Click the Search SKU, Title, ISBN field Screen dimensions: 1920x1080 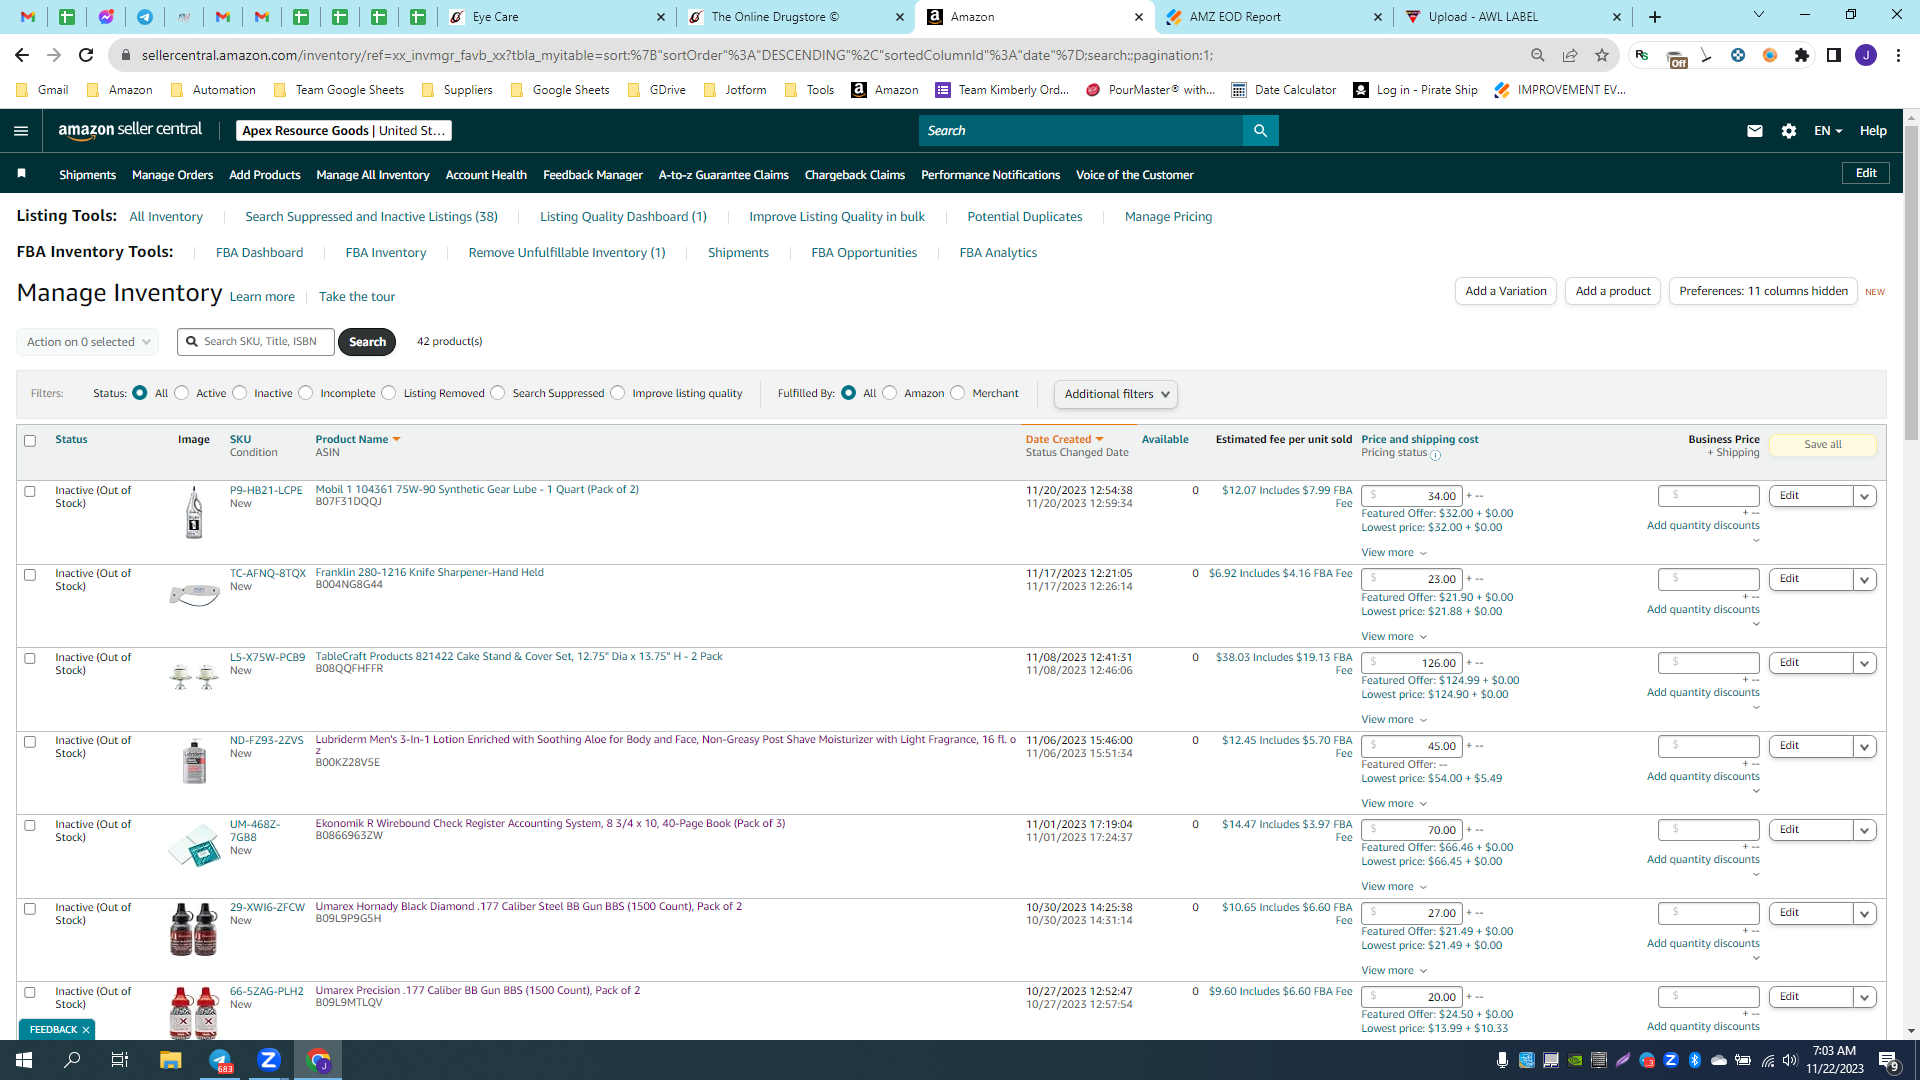(x=256, y=342)
